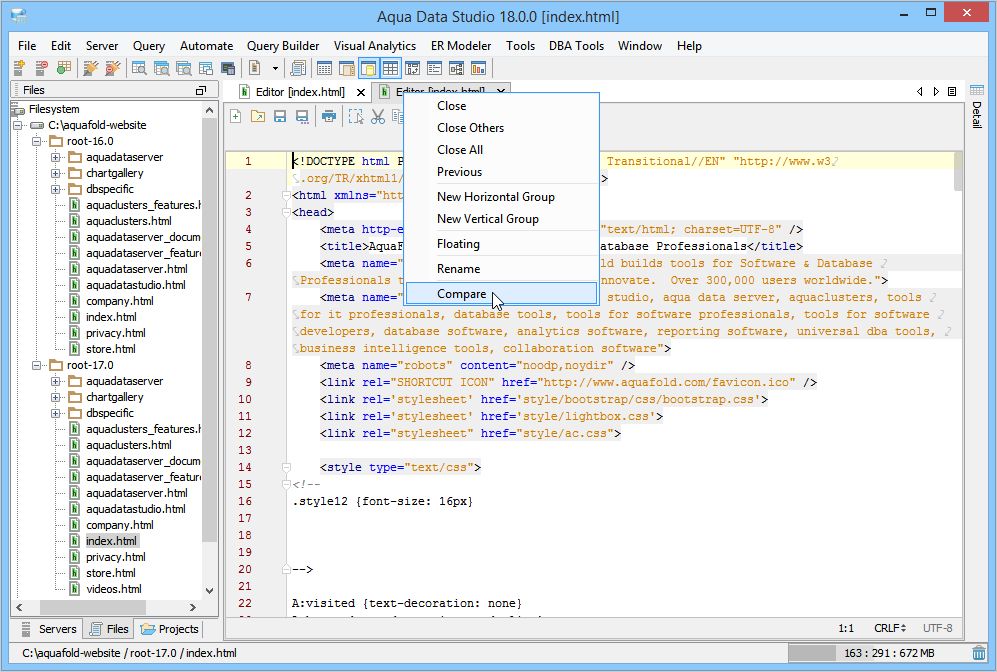This screenshot has width=997, height=672.
Task: Click the Print icon in editor toolbar
Action: (x=329, y=116)
